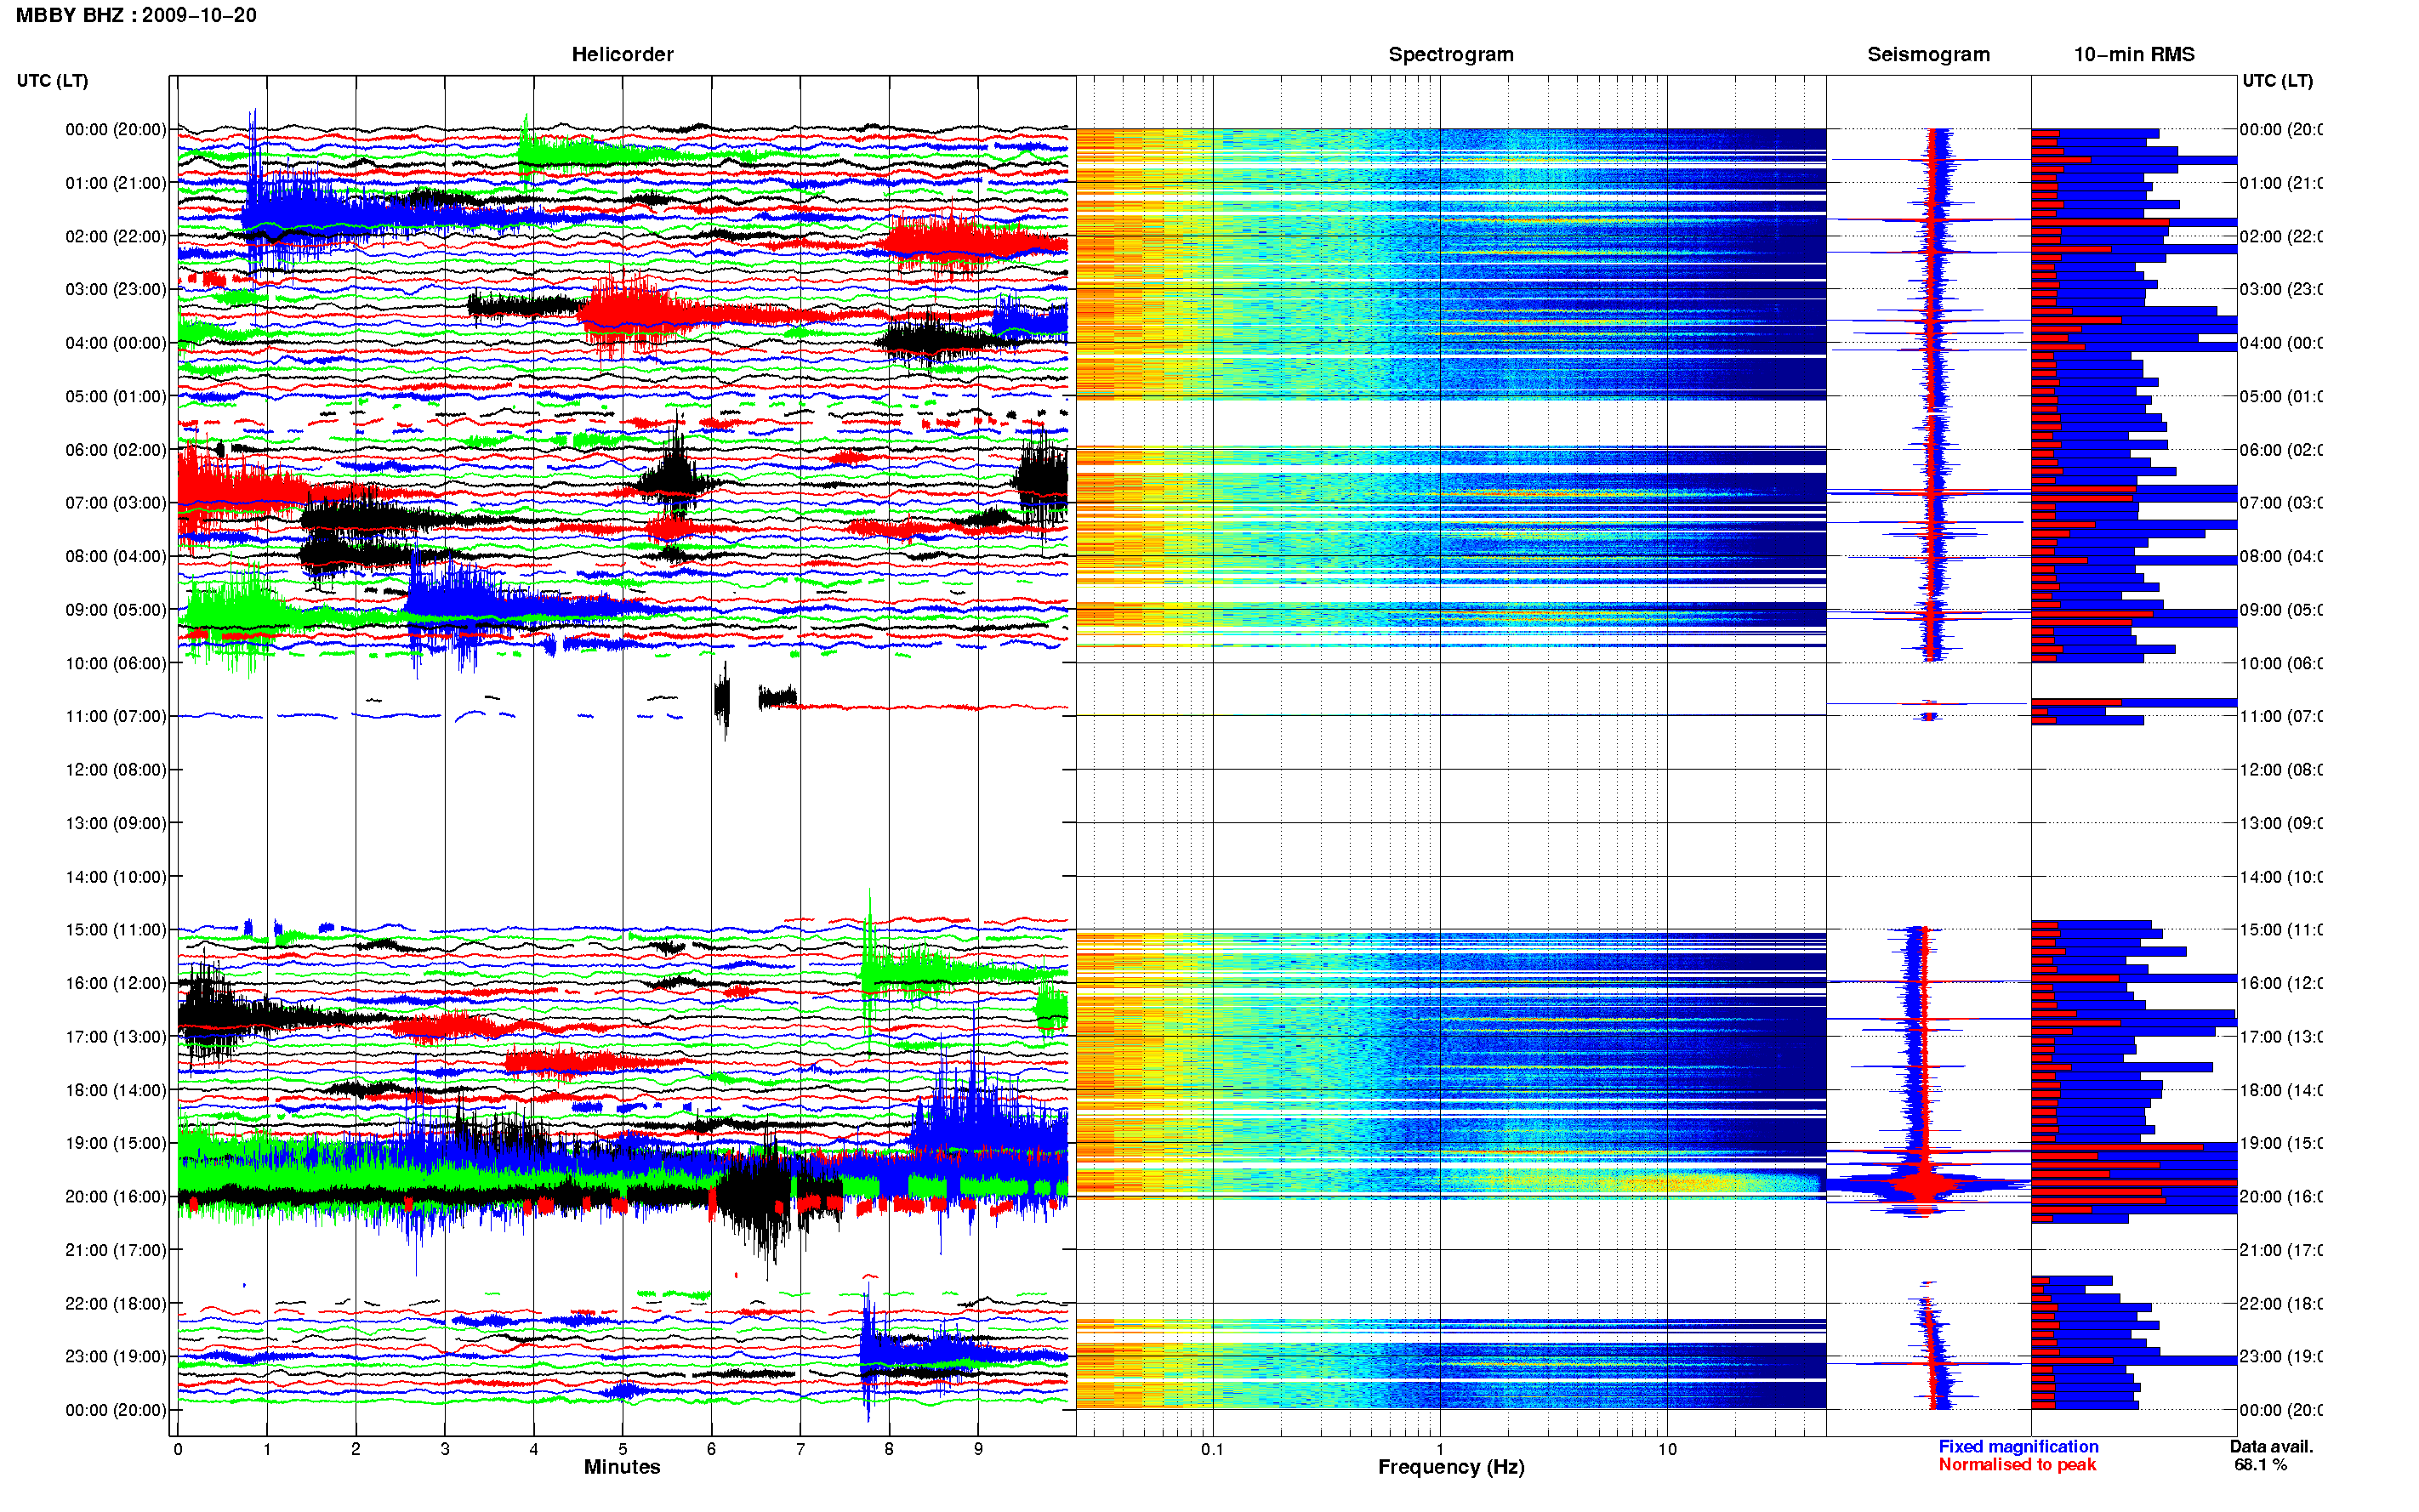Viewport: 2419px width, 1512px height.
Task: Click left time label '22:00 (18:00)'
Action: [116, 1303]
